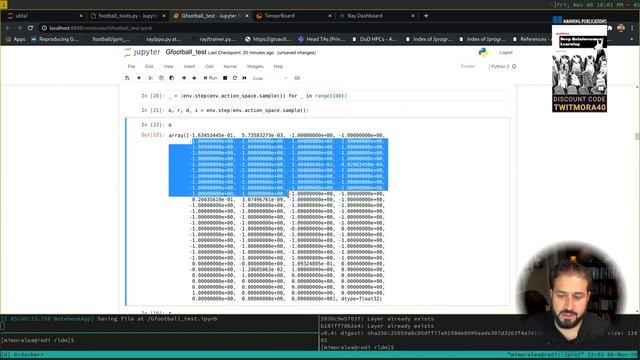The height and width of the screenshot is (360, 640).
Task: Go forward with browser forward arrow
Action: (x=19, y=28)
